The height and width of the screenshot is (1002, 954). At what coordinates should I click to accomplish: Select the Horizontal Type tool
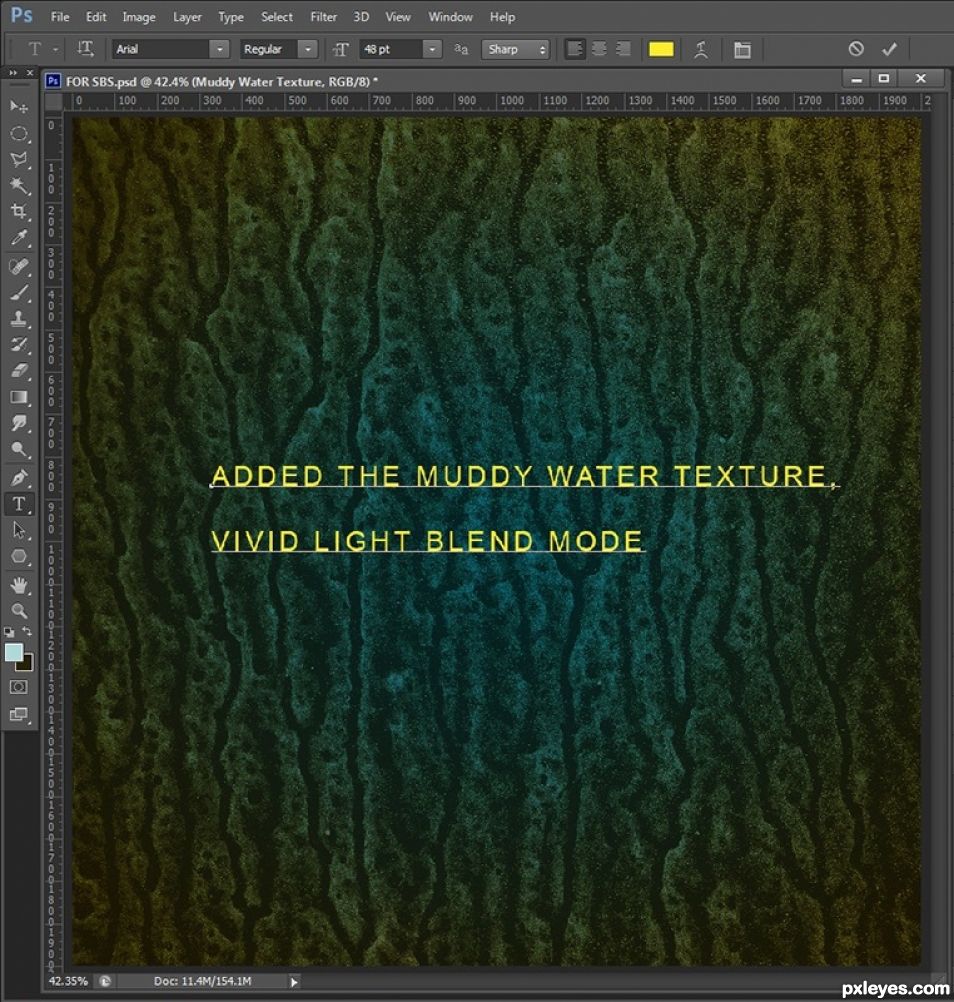[x=19, y=504]
